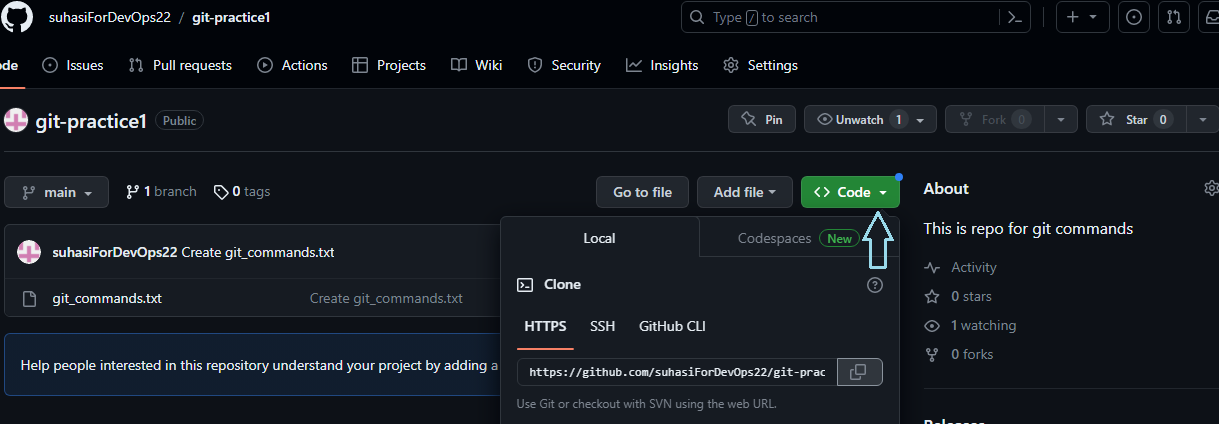
Task: Open the git_commands.txt file link
Action: click(107, 298)
